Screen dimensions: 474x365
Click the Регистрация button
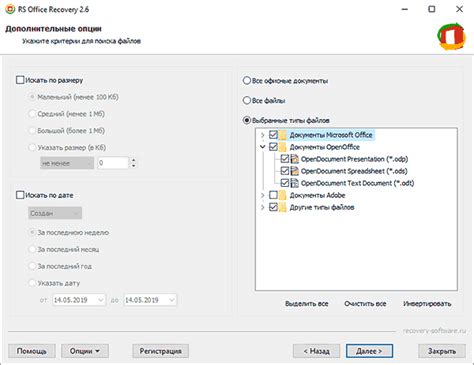pyautogui.click(x=161, y=351)
